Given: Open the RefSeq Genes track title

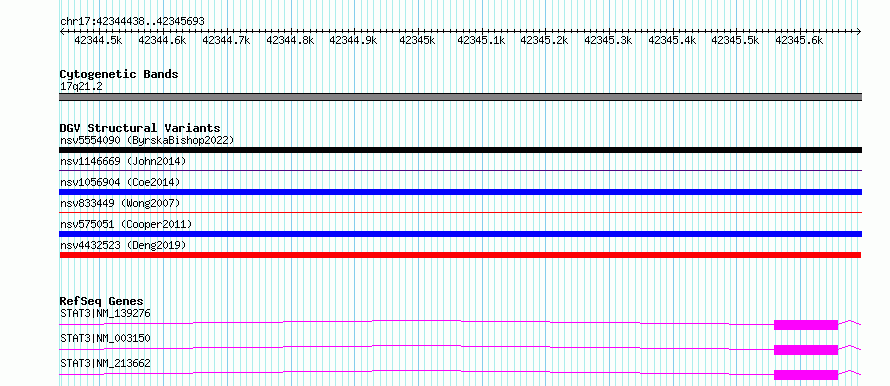Looking at the screenshot, I should click(x=102, y=301).
